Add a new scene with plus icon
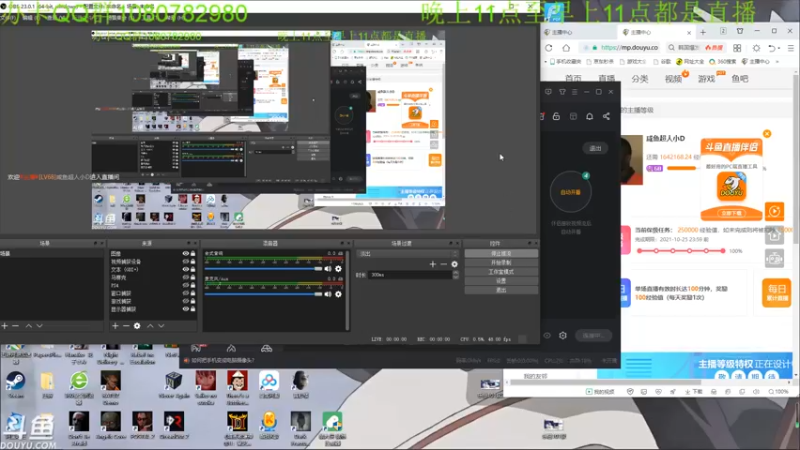 point(5,326)
